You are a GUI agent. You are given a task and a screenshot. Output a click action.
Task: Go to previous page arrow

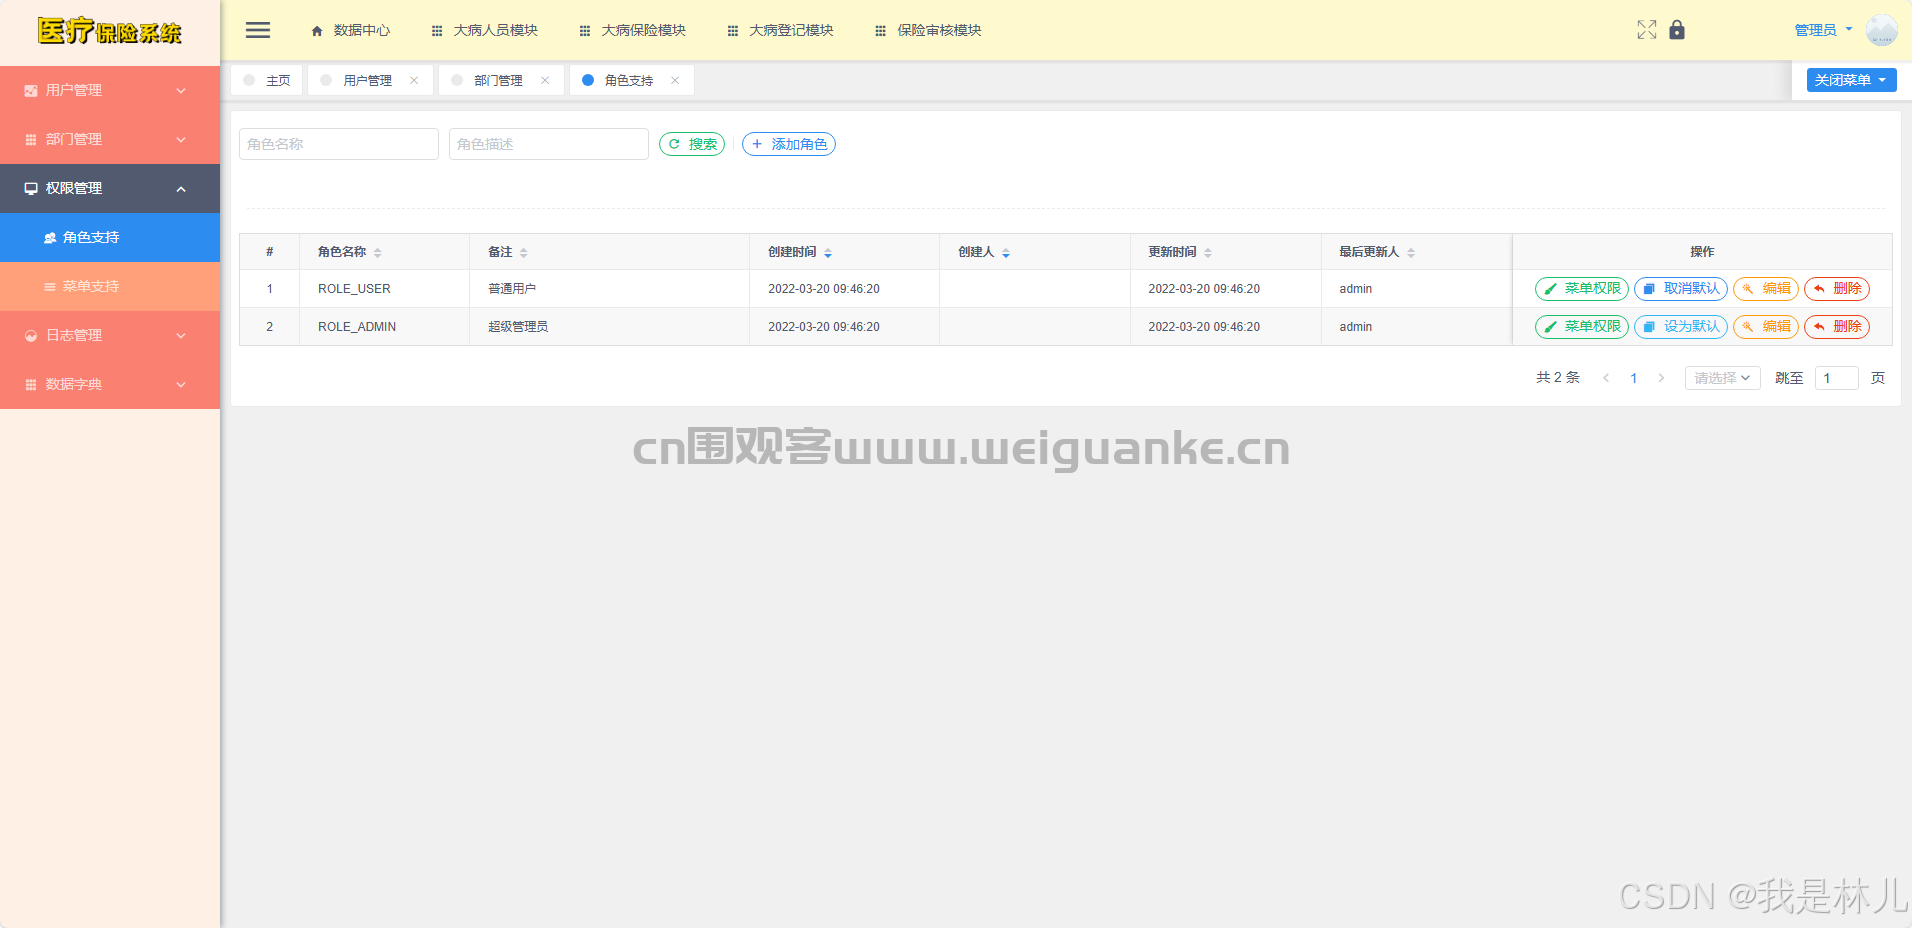[x=1606, y=378]
